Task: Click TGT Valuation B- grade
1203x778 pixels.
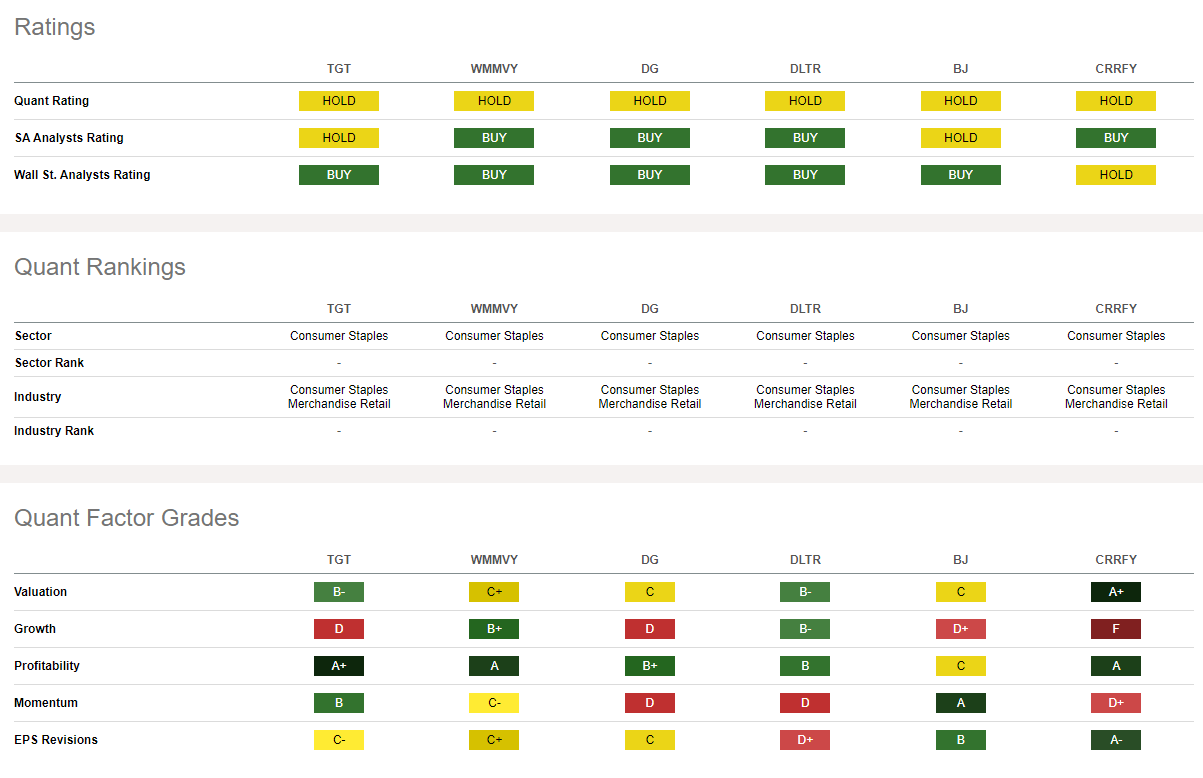Action: pos(339,592)
